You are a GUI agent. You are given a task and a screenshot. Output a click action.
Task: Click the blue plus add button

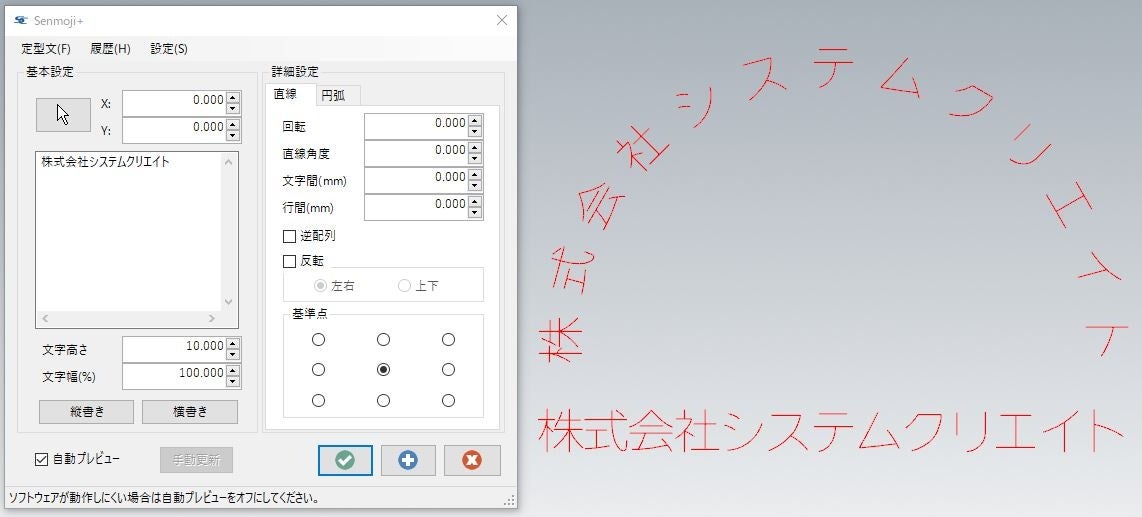click(x=408, y=460)
